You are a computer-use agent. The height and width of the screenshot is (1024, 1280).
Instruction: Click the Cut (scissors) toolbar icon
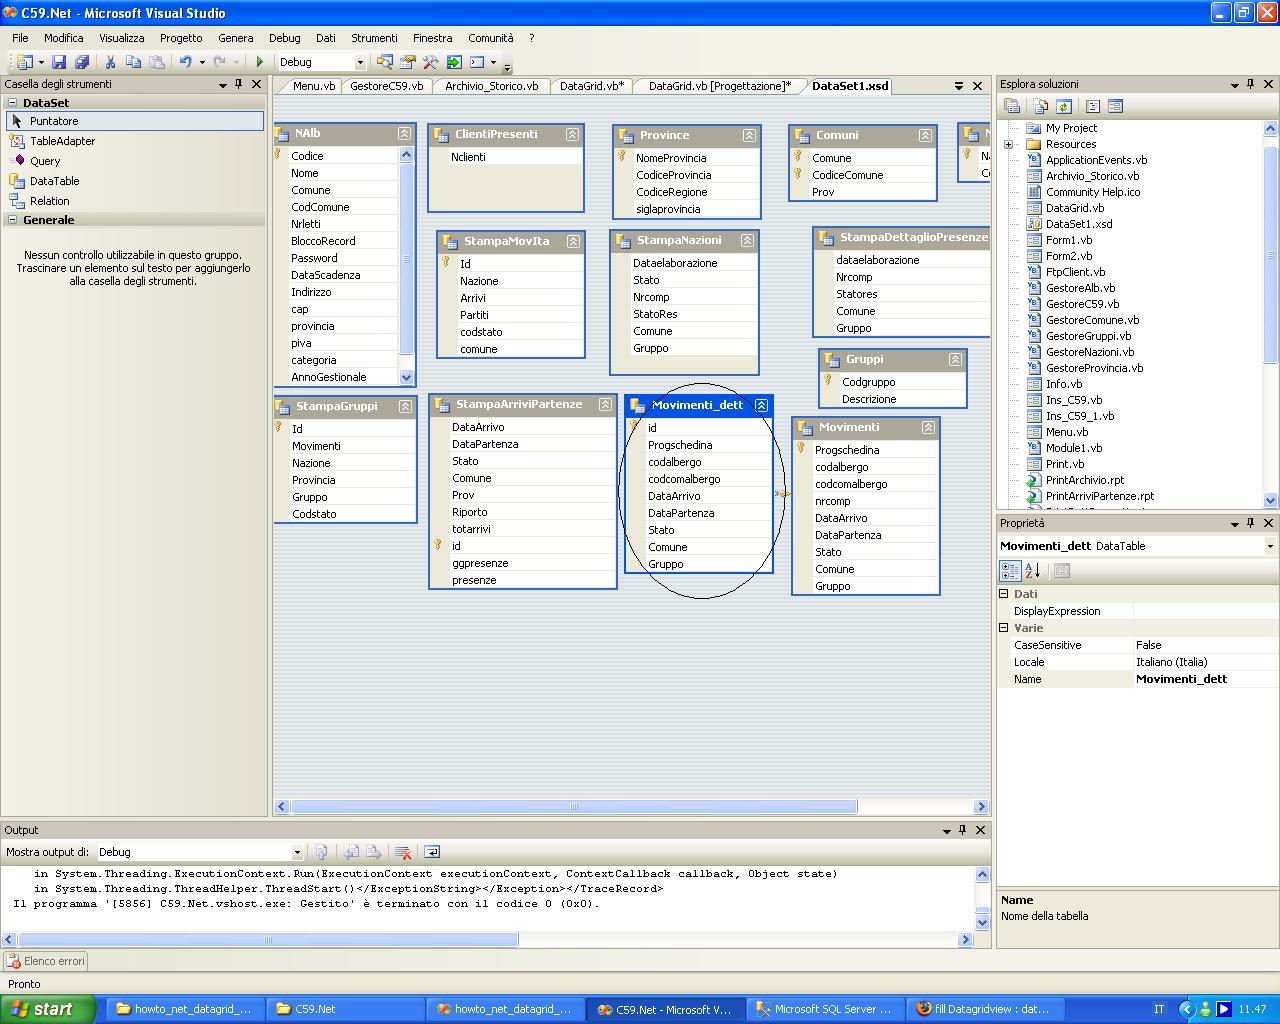coord(110,62)
